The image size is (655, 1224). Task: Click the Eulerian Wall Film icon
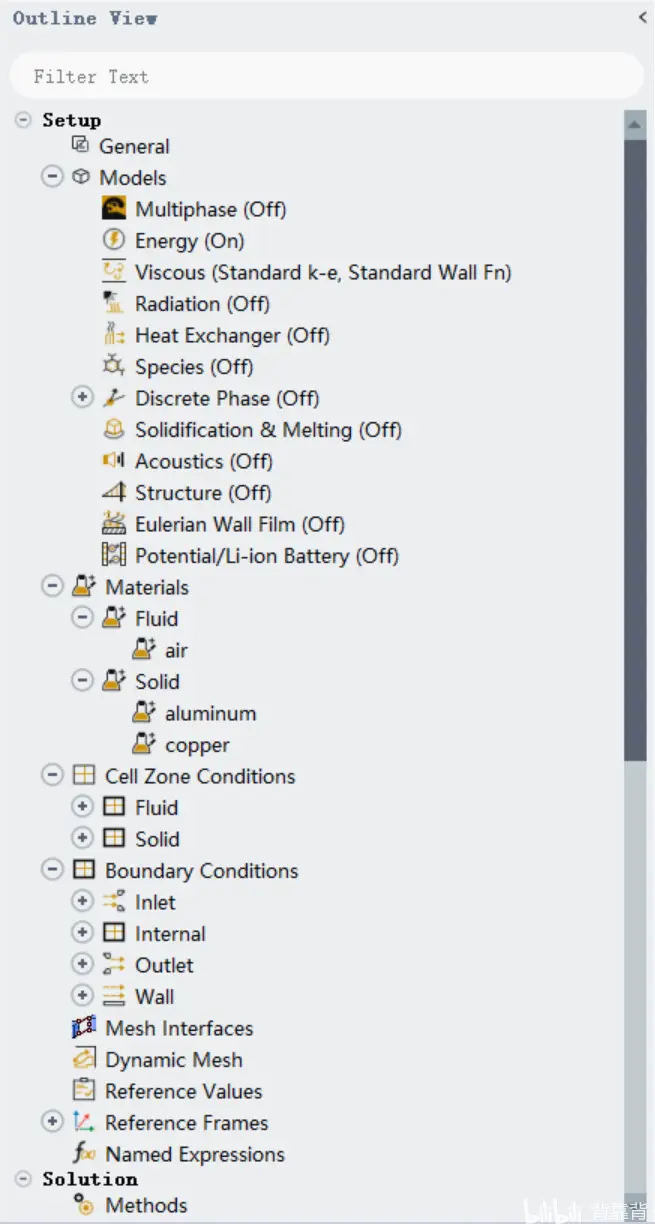pyautogui.click(x=114, y=524)
